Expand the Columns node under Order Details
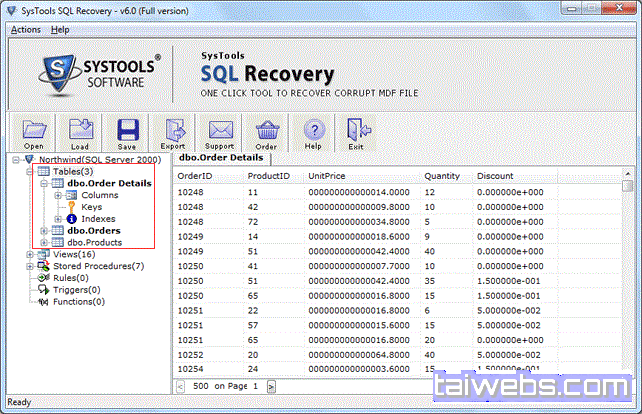 [58, 195]
